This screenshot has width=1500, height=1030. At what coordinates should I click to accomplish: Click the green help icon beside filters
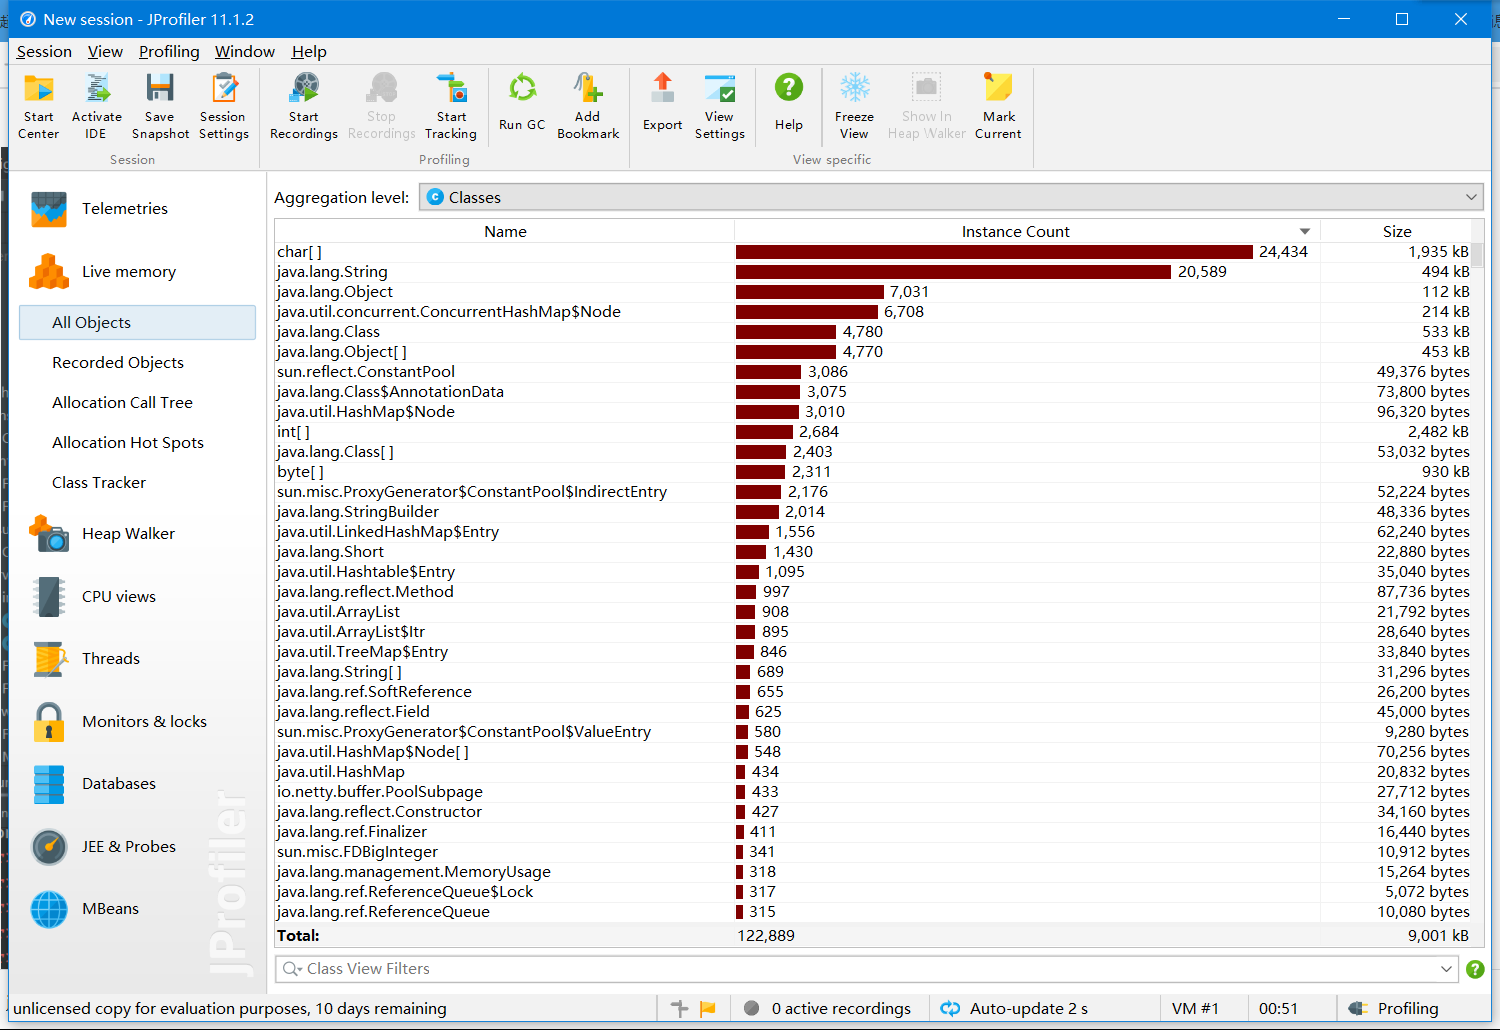[1475, 969]
